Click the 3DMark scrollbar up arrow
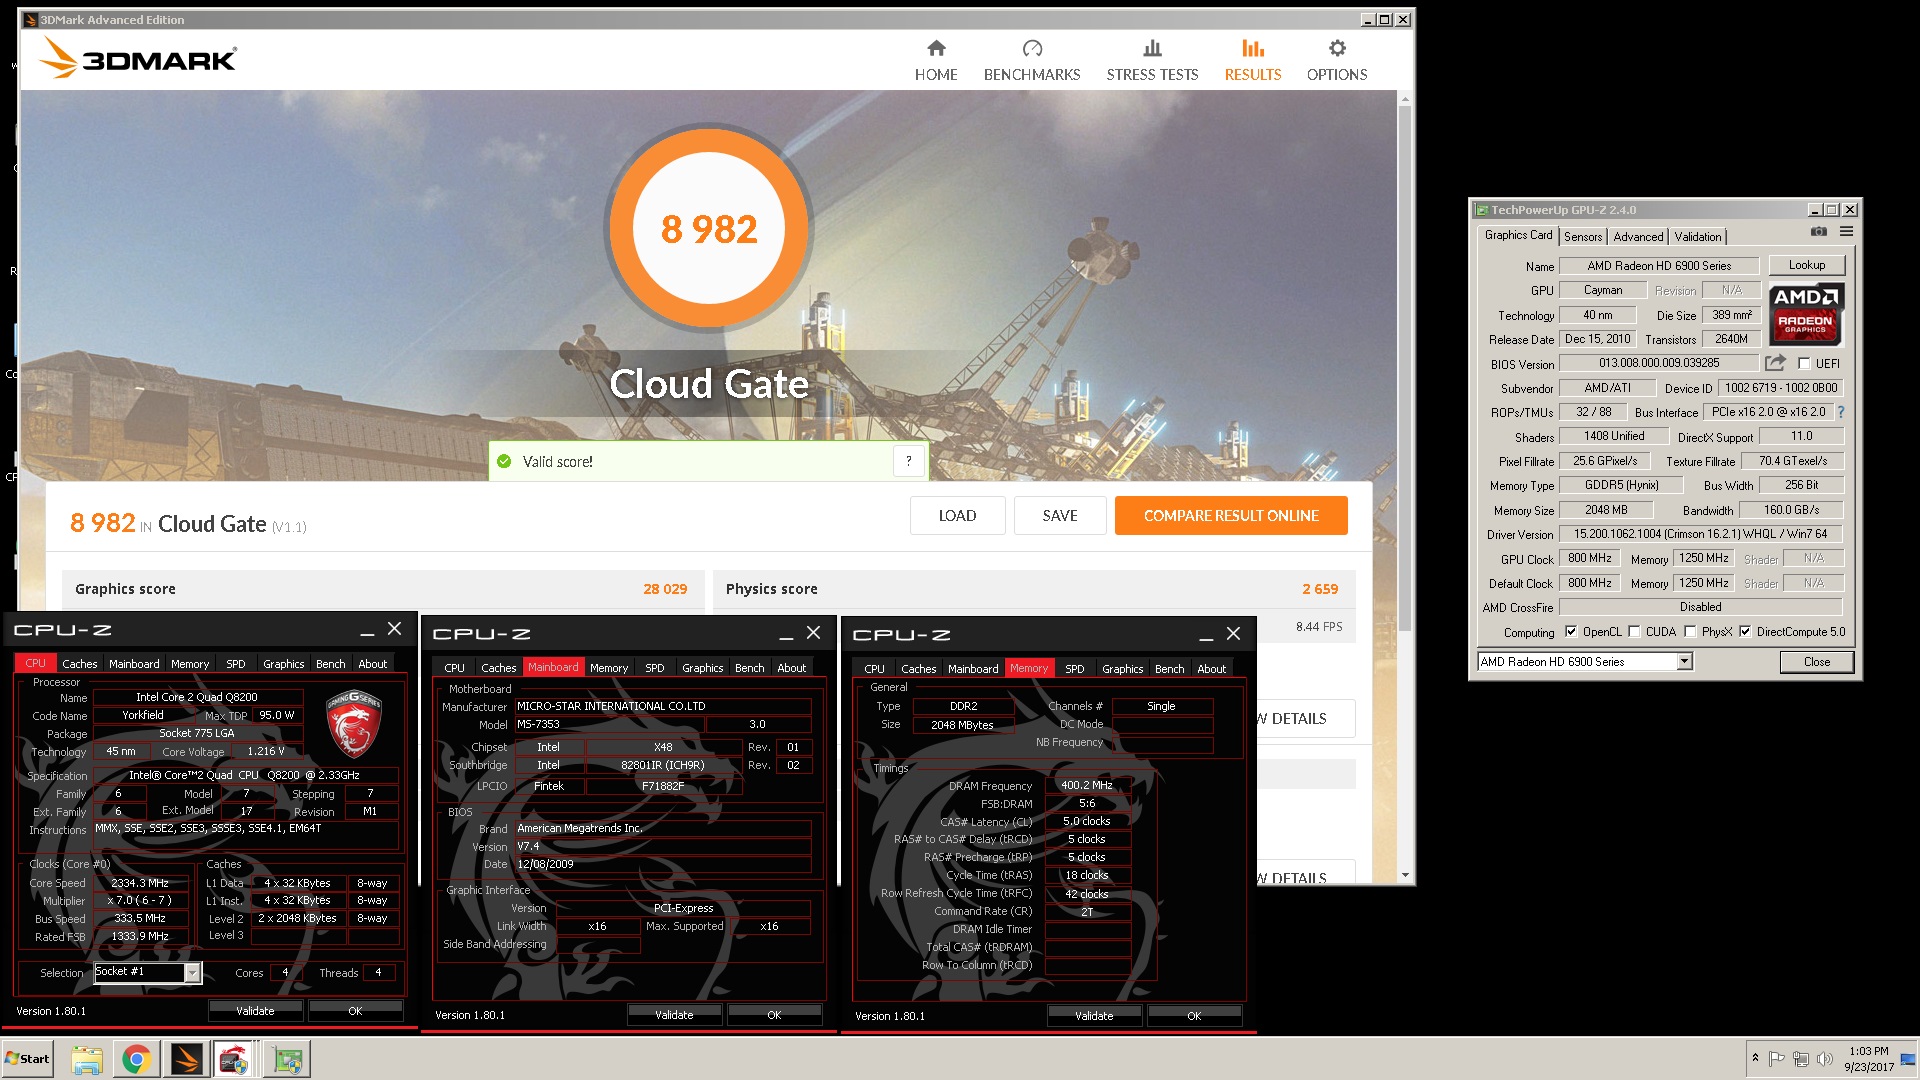This screenshot has height=1080, width=1920. (x=1405, y=99)
